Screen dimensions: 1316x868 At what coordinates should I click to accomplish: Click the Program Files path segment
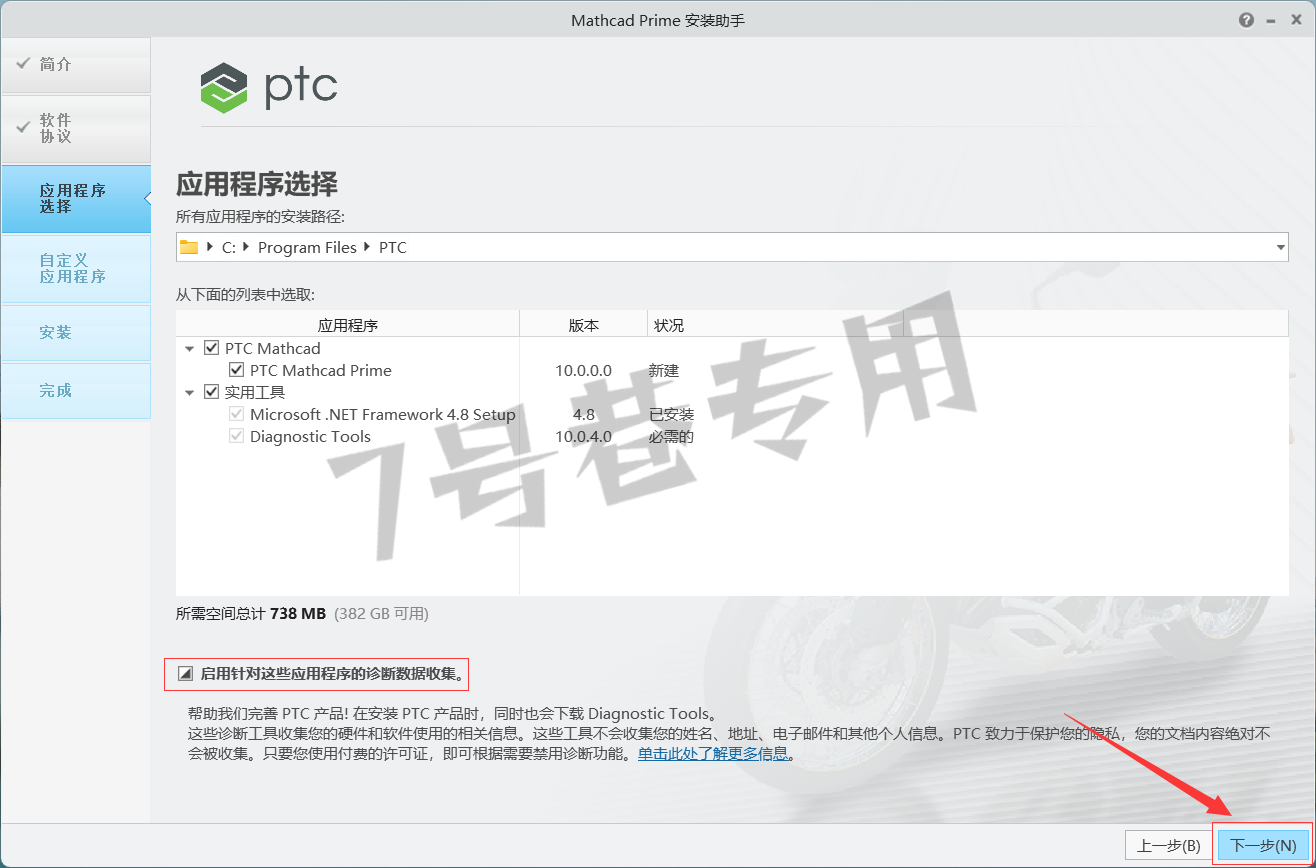coord(307,247)
